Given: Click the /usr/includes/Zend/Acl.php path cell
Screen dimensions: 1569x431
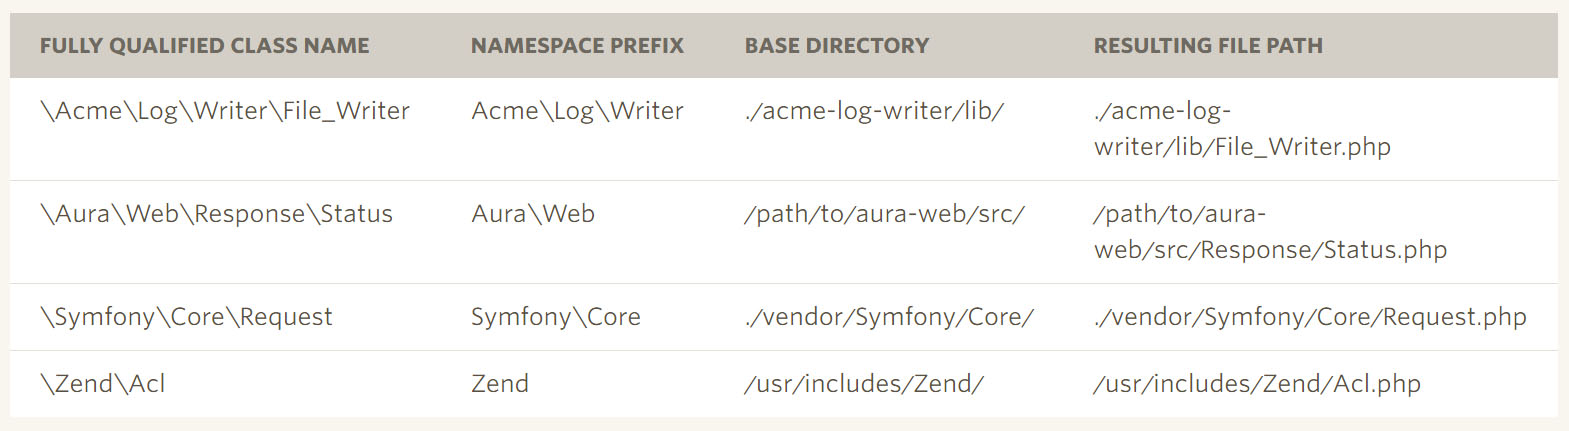Looking at the screenshot, I should [1256, 384].
